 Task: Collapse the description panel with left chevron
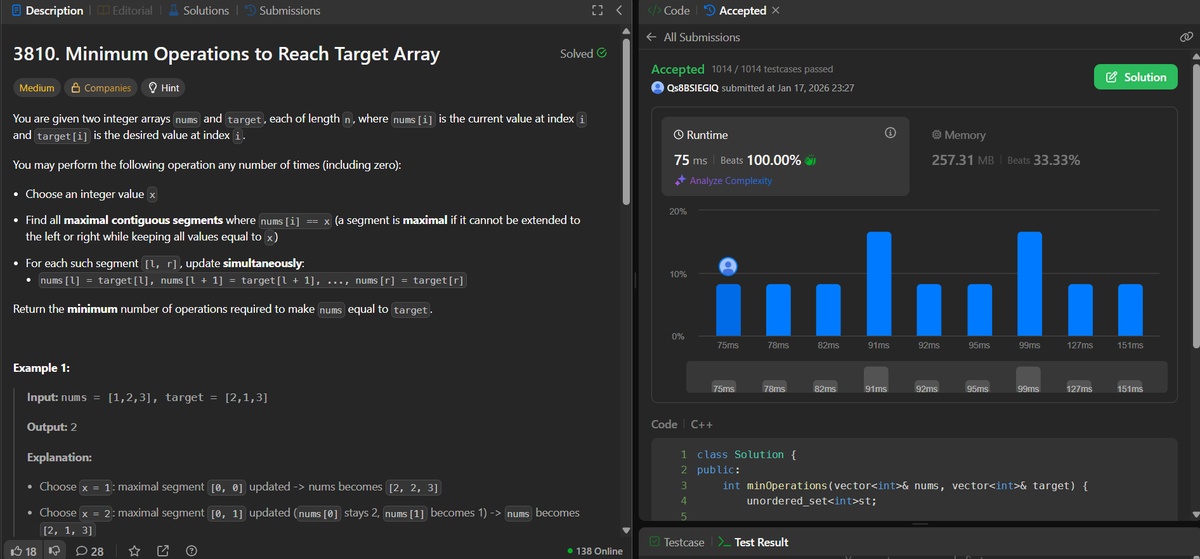[x=619, y=10]
